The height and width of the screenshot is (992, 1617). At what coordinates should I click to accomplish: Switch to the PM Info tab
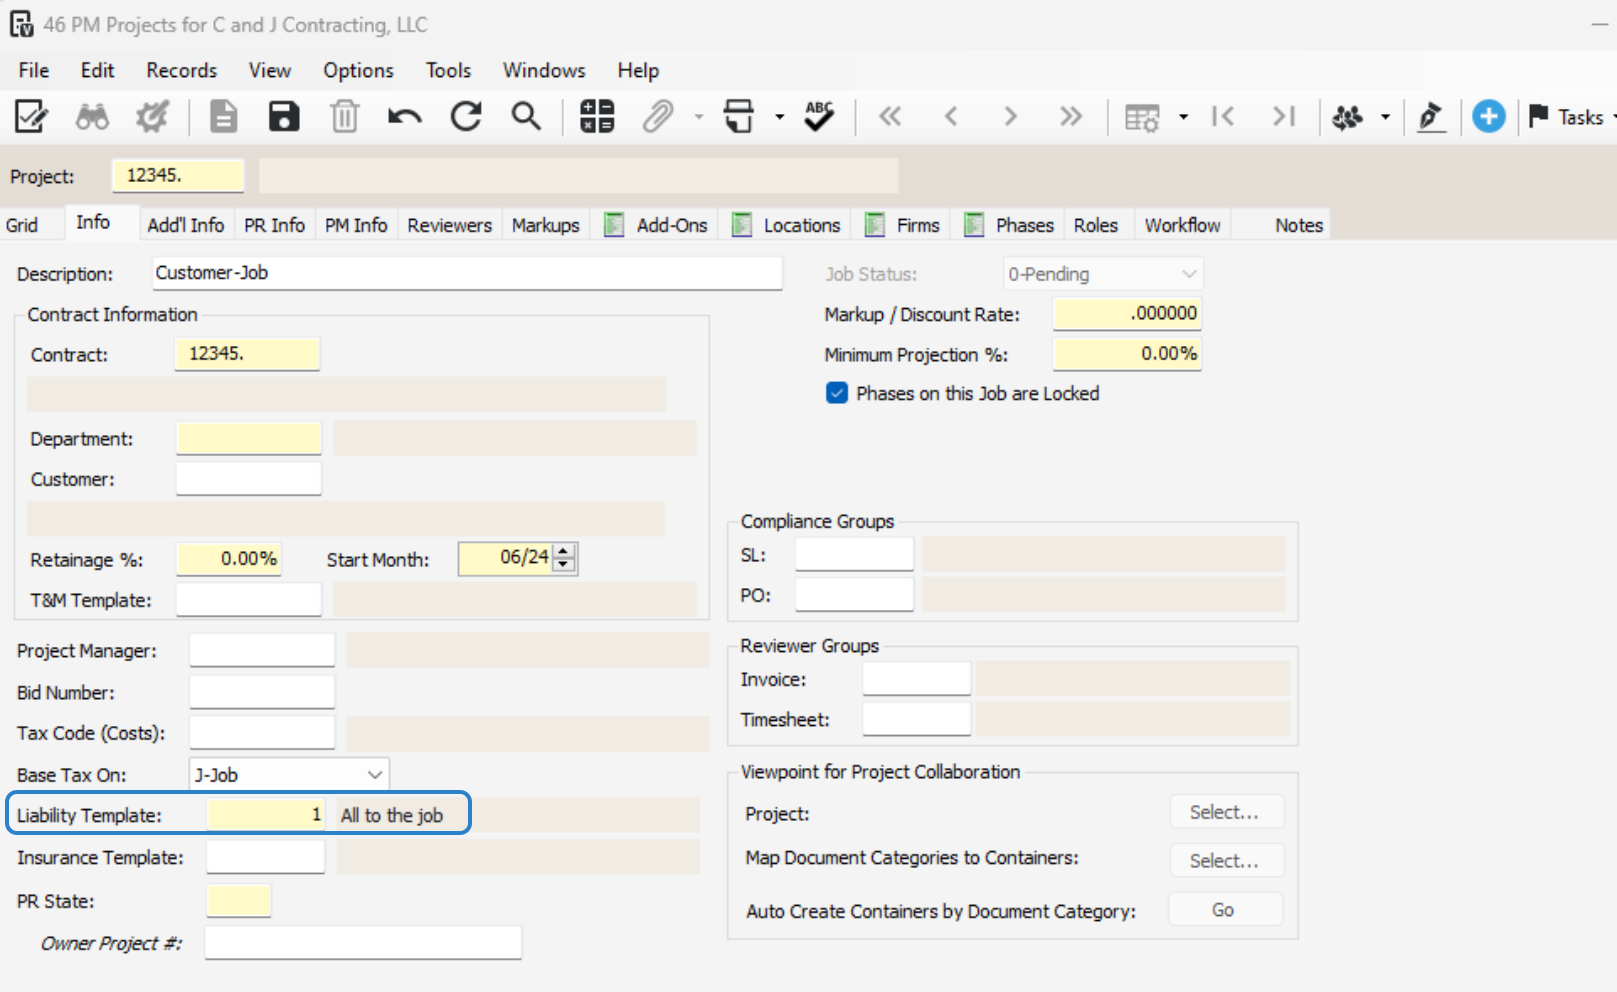click(x=356, y=225)
